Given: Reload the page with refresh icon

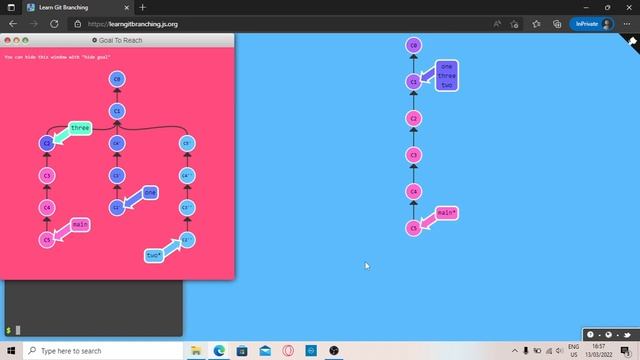Looking at the screenshot, I should coord(54,24).
